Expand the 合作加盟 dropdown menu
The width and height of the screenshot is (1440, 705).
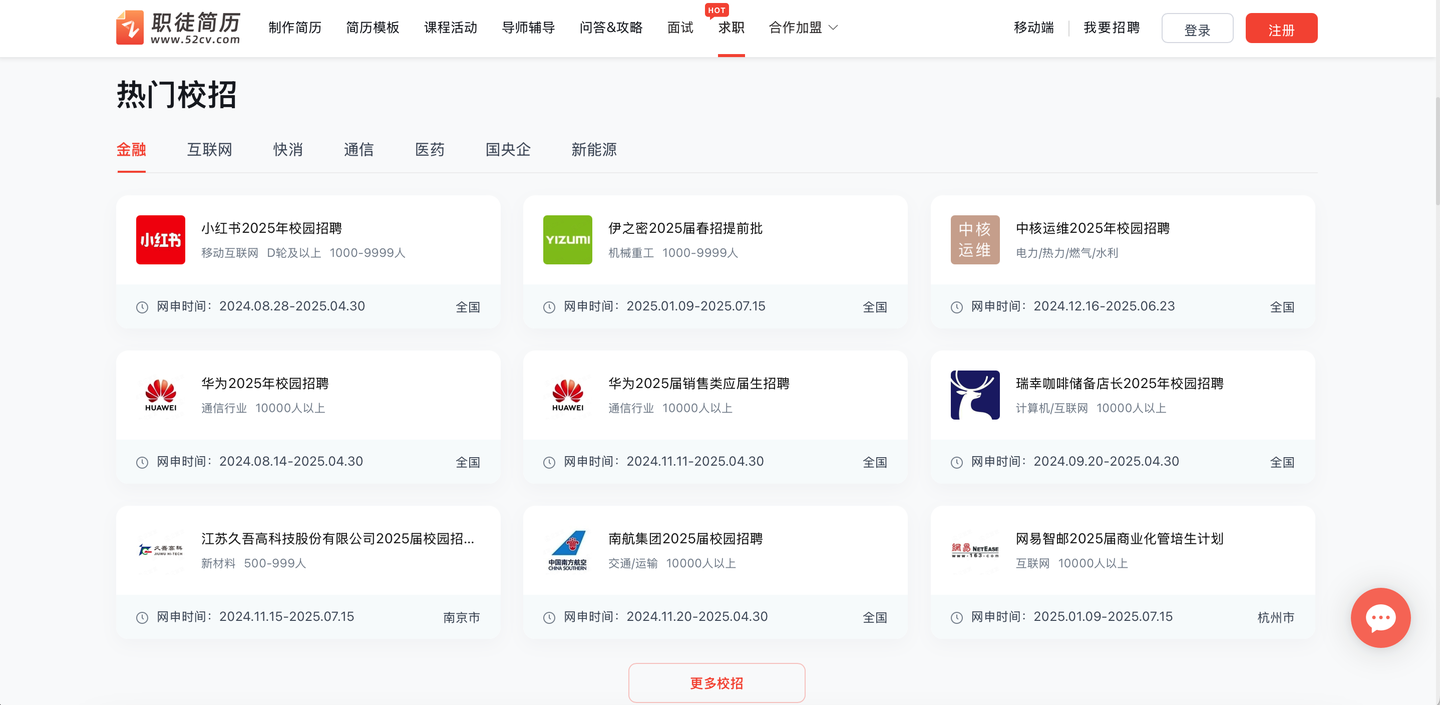tap(804, 28)
